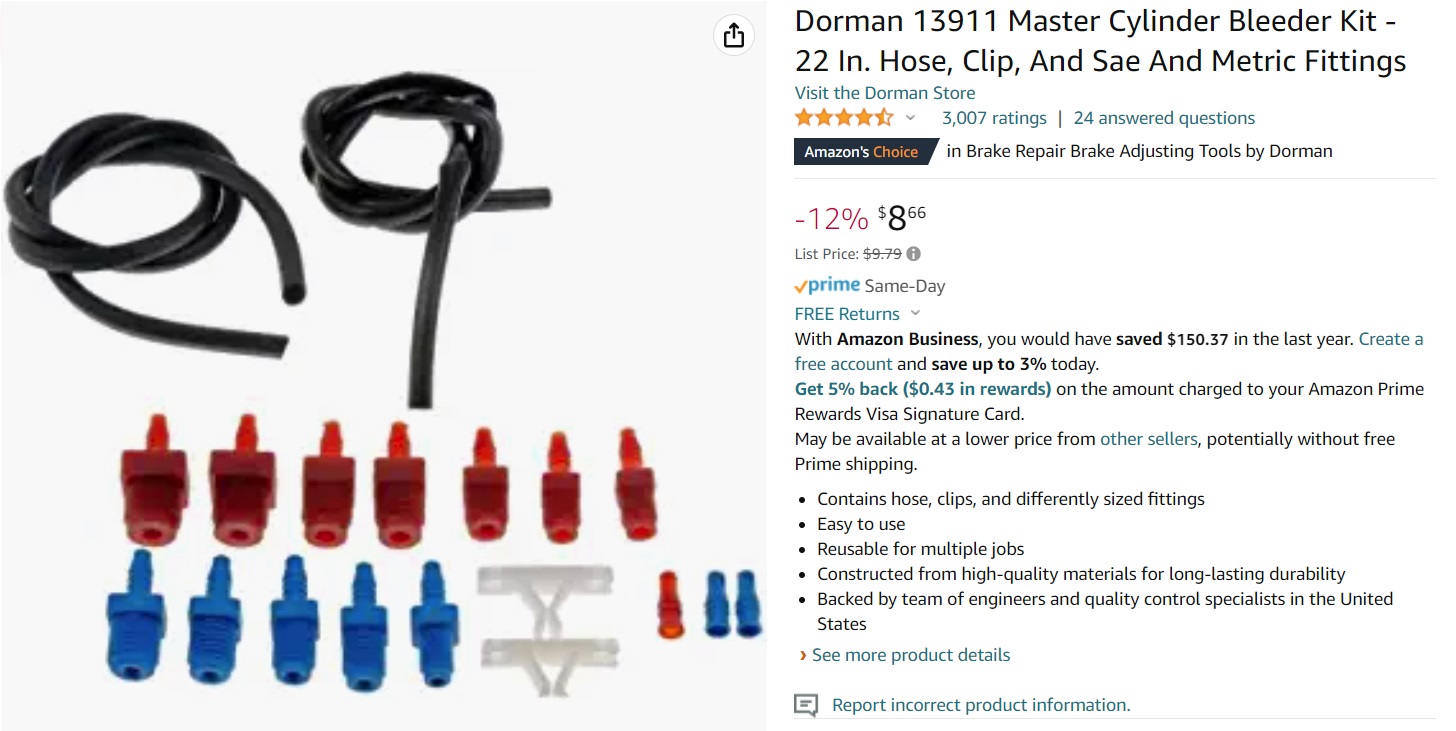1456x731 pixels.
Task: Click the report incorrect info speech icon
Action: (x=806, y=705)
